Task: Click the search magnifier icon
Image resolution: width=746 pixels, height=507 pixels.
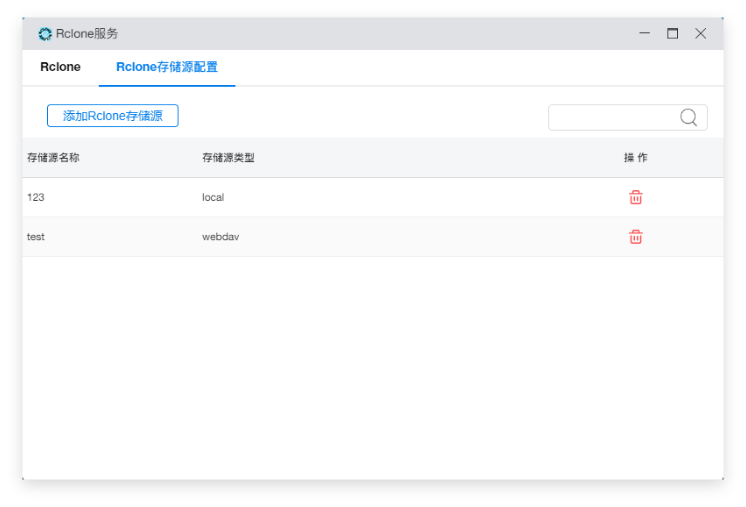Action: [x=688, y=117]
